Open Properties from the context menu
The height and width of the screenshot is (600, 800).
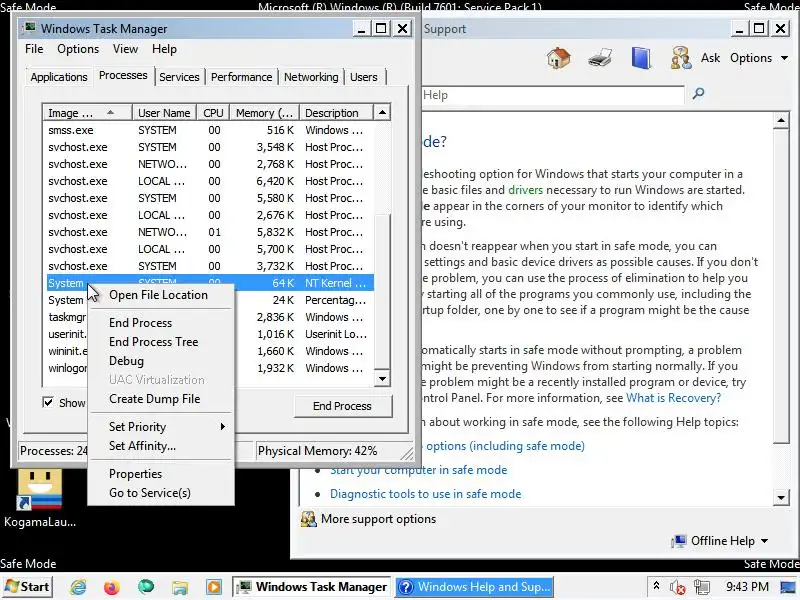[x=161, y=474]
